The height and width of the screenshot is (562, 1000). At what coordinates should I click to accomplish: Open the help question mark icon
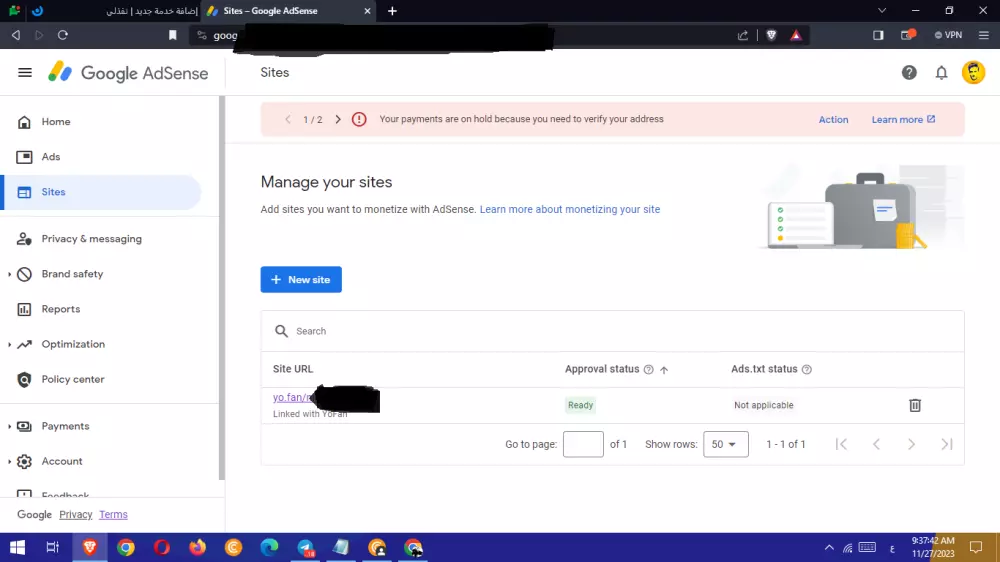(x=909, y=73)
